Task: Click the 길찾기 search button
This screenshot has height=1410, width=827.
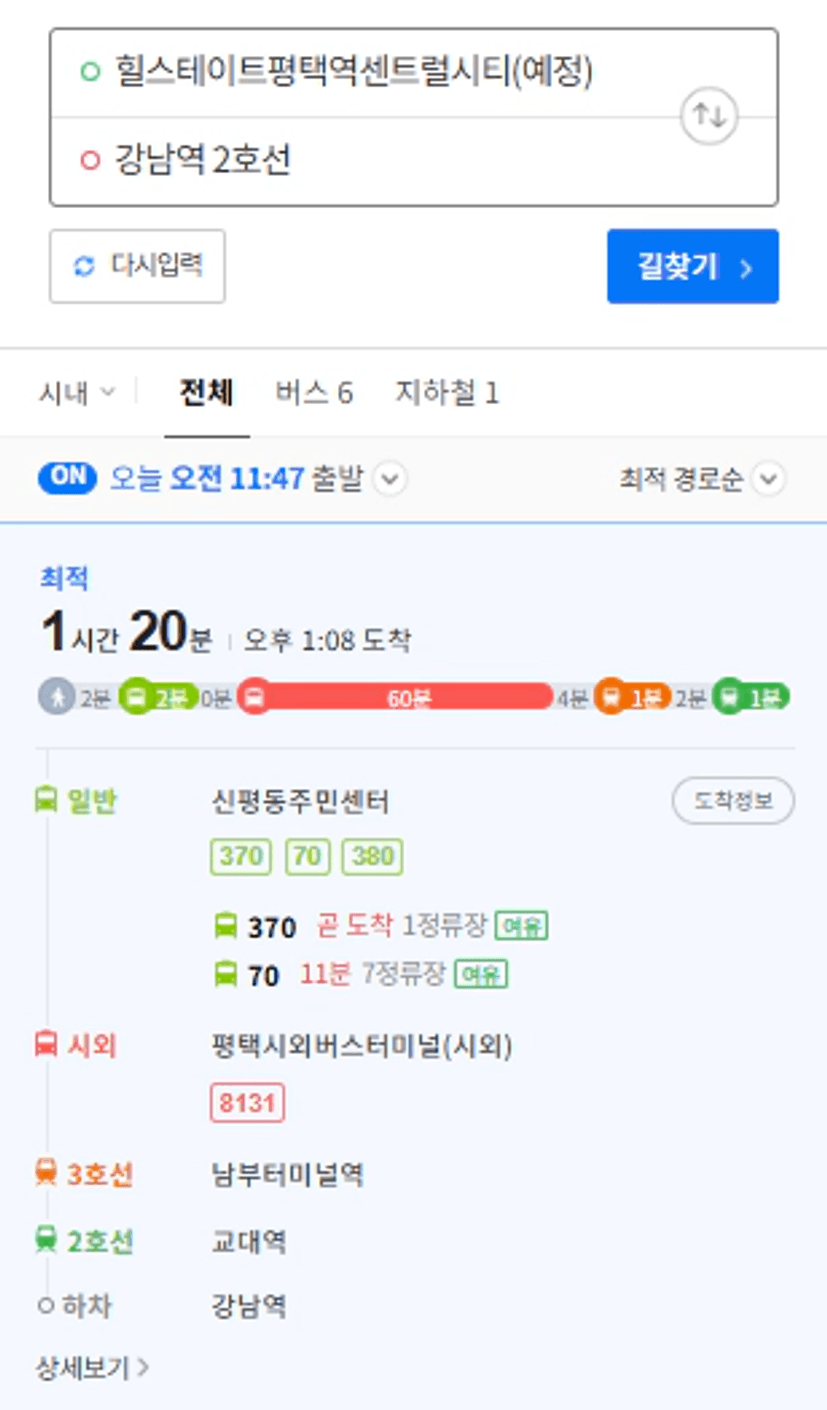Action: click(x=693, y=266)
